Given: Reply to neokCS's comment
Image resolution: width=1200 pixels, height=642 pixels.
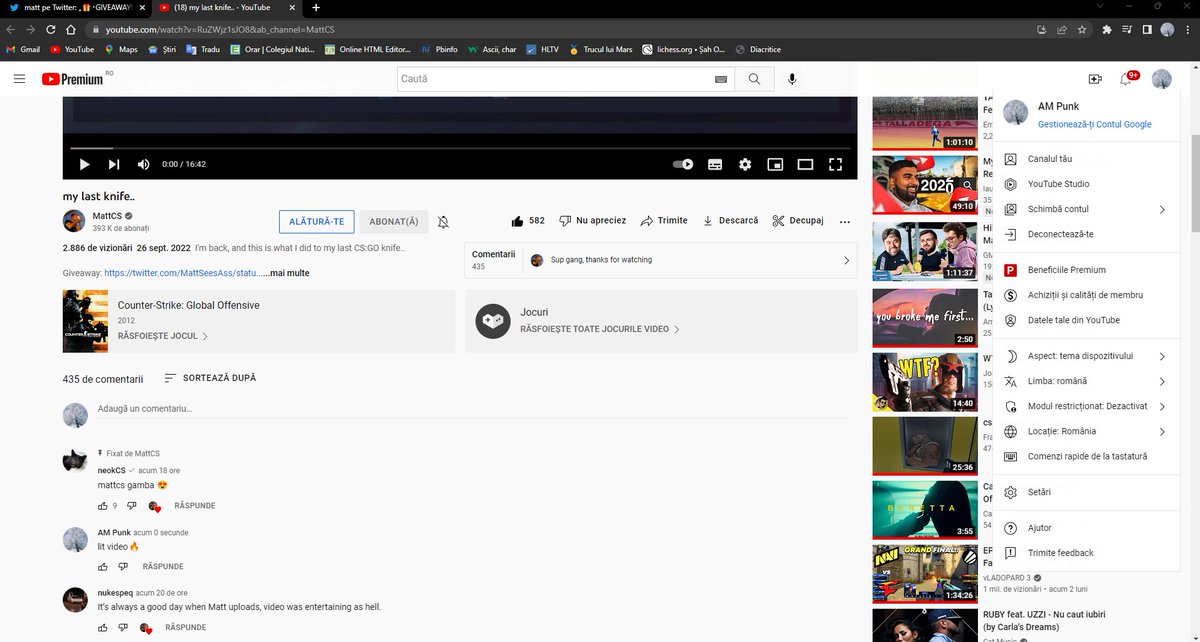Looking at the screenshot, I should click(195, 506).
